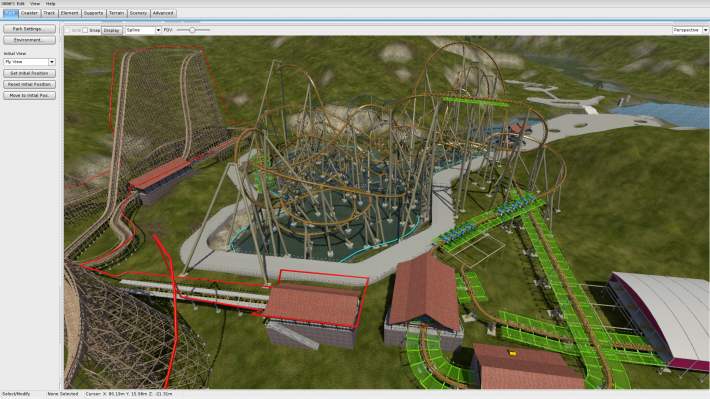Switch to the Coaster tab
710x399 pixels.
pyautogui.click(x=29, y=13)
